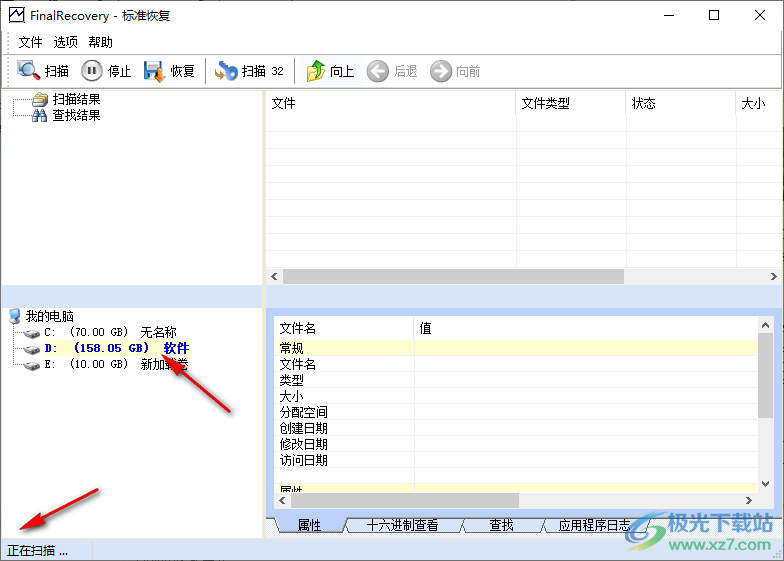Click the 值 column header

point(586,328)
